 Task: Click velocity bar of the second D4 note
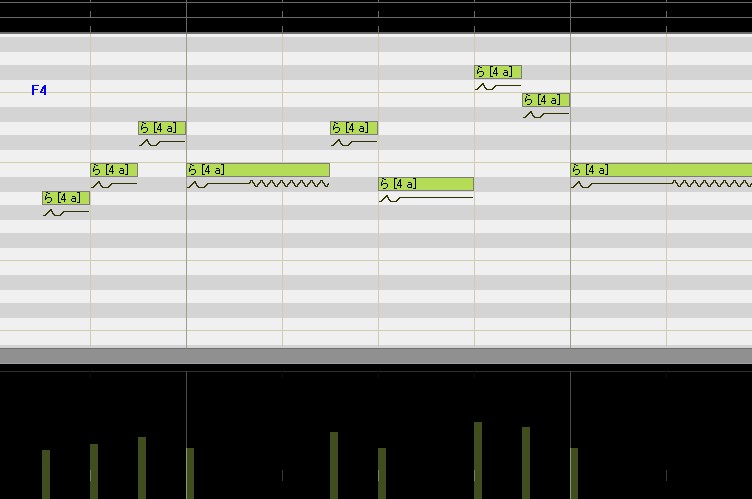point(334,465)
